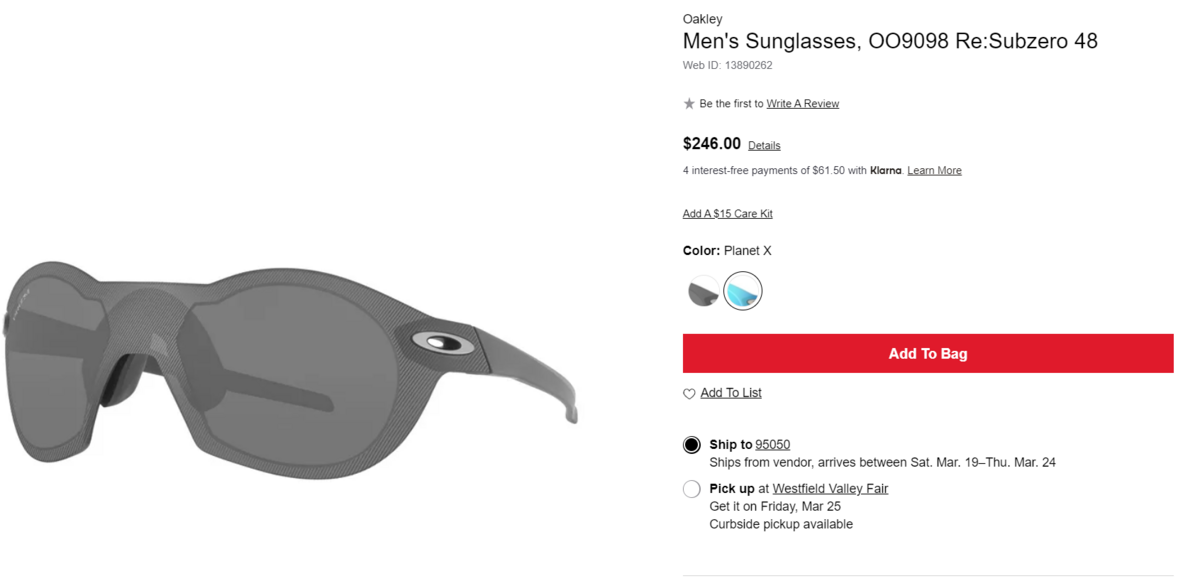Select the Pick up radio button
The image size is (1200, 586).
pos(692,489)
